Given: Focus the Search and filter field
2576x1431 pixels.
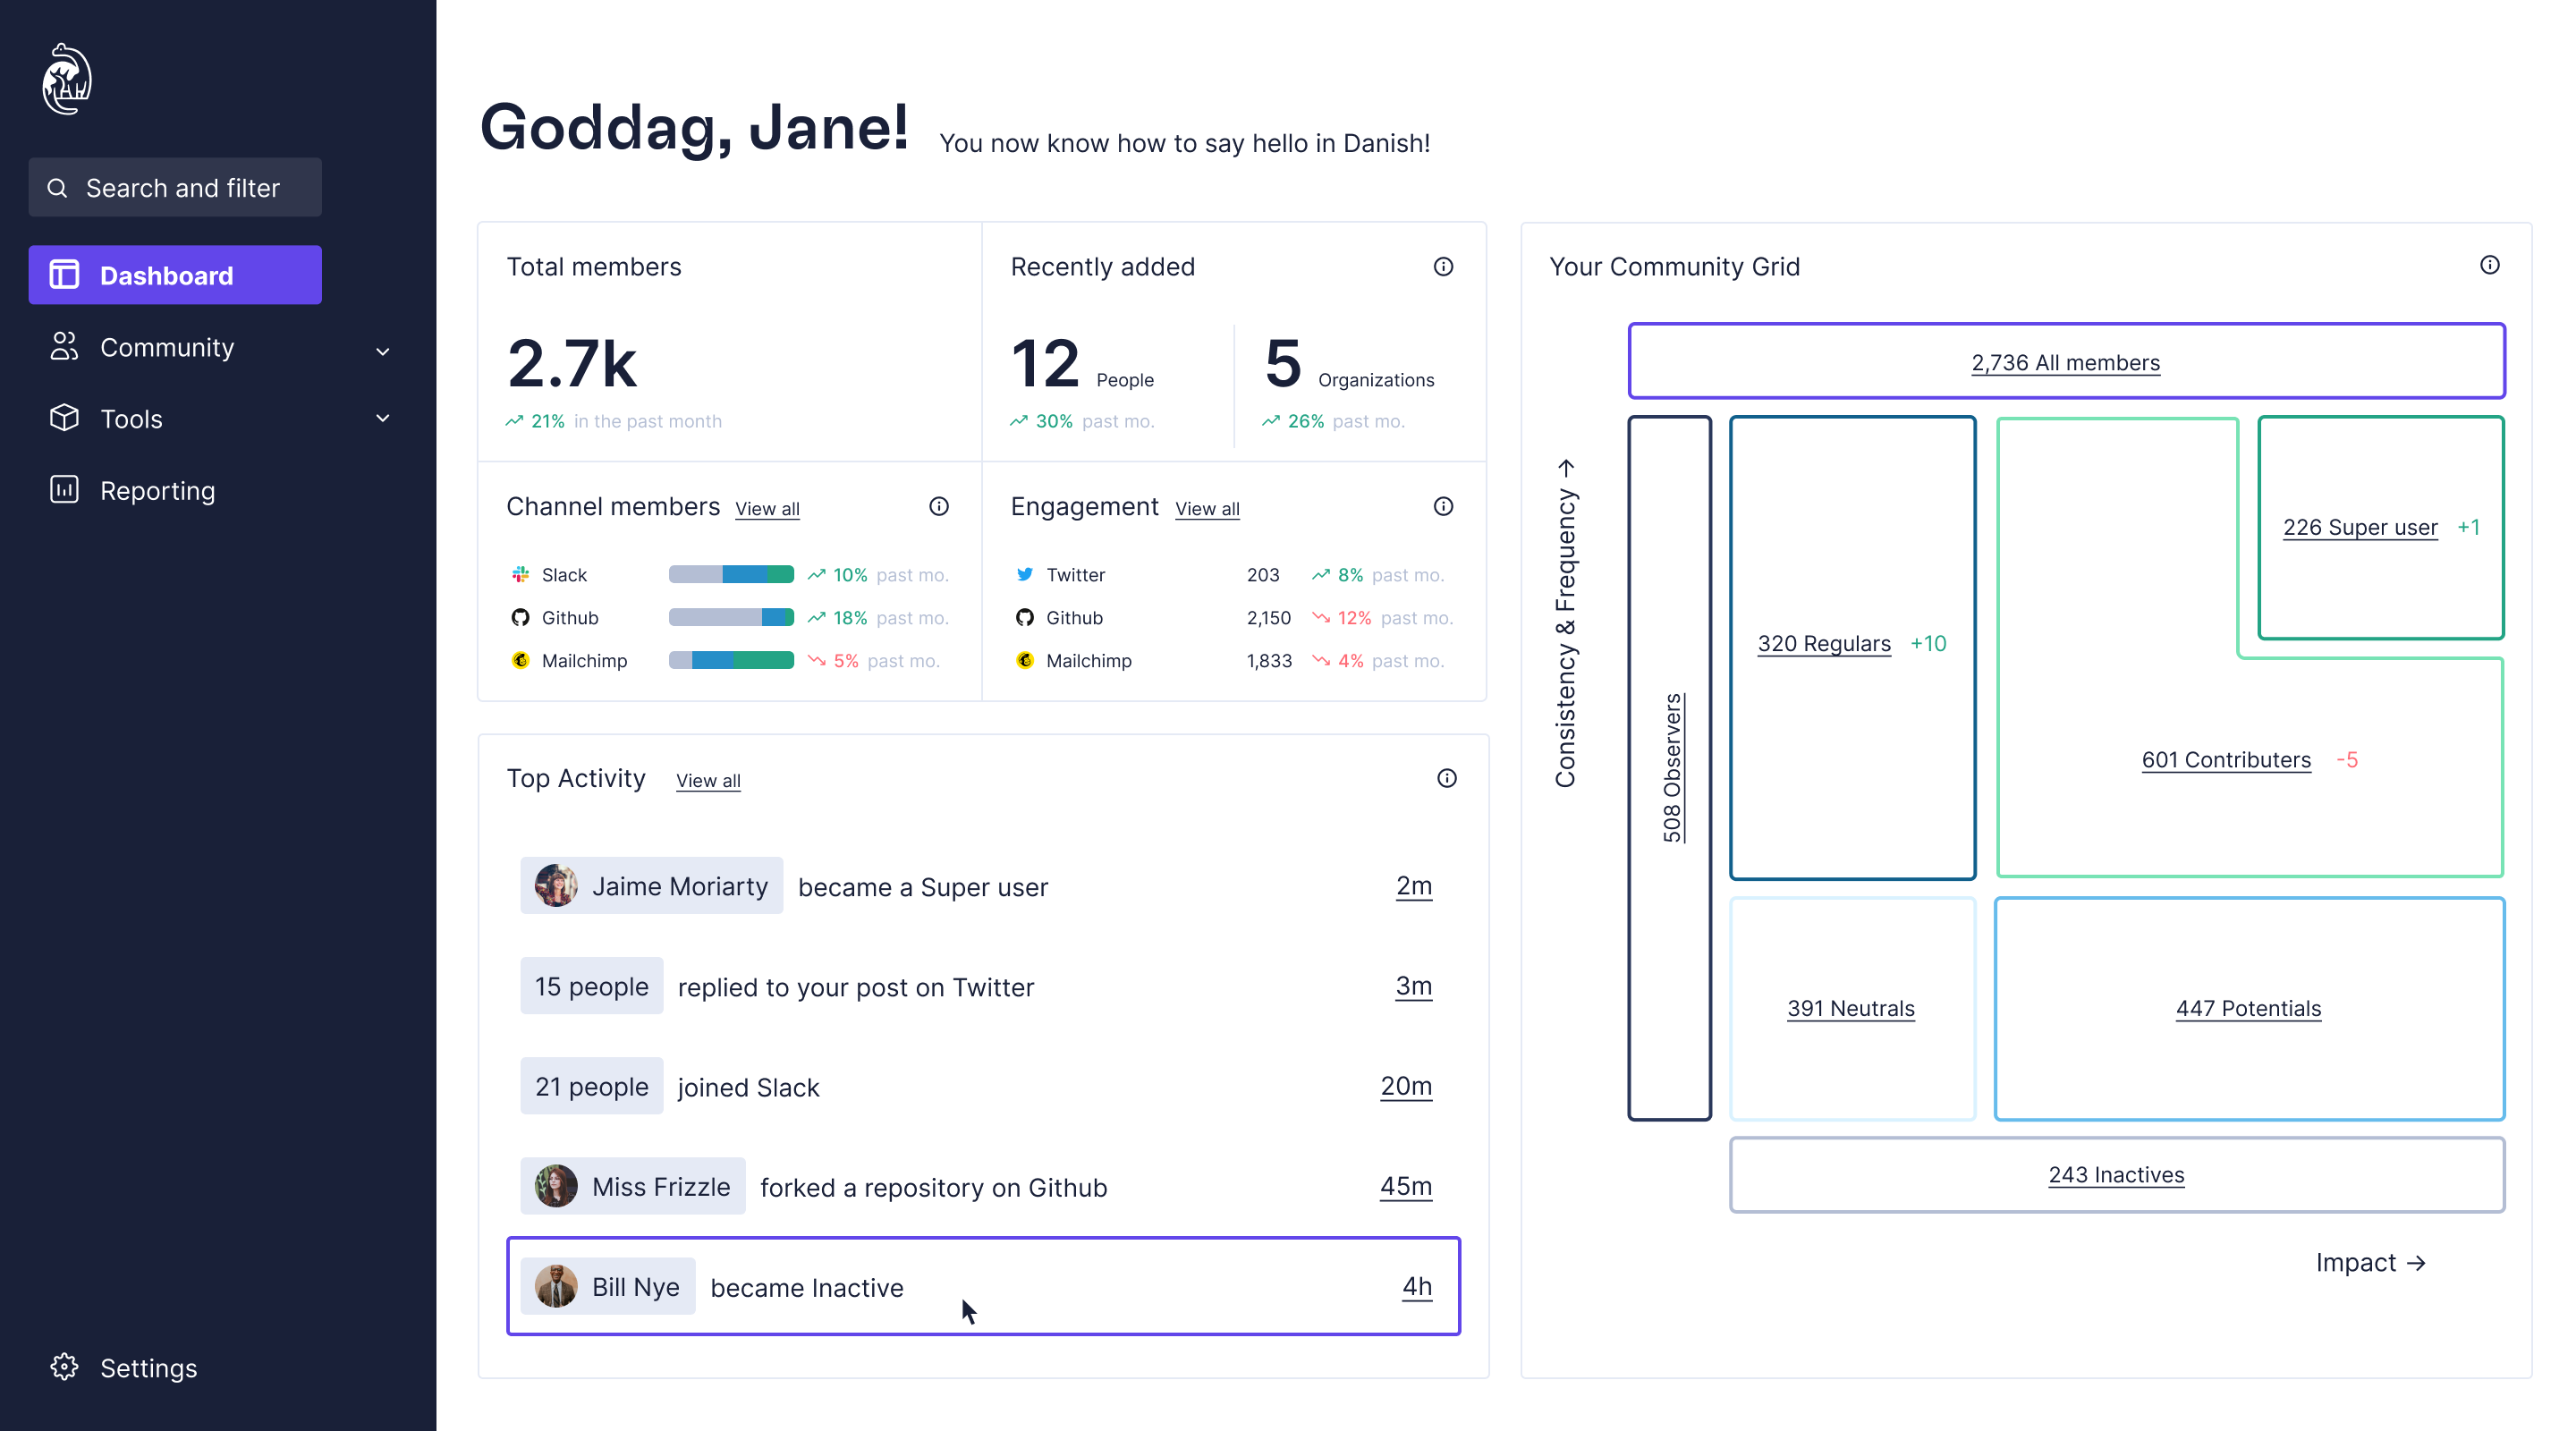Looking at the screenshot, I should pos(175,188).
